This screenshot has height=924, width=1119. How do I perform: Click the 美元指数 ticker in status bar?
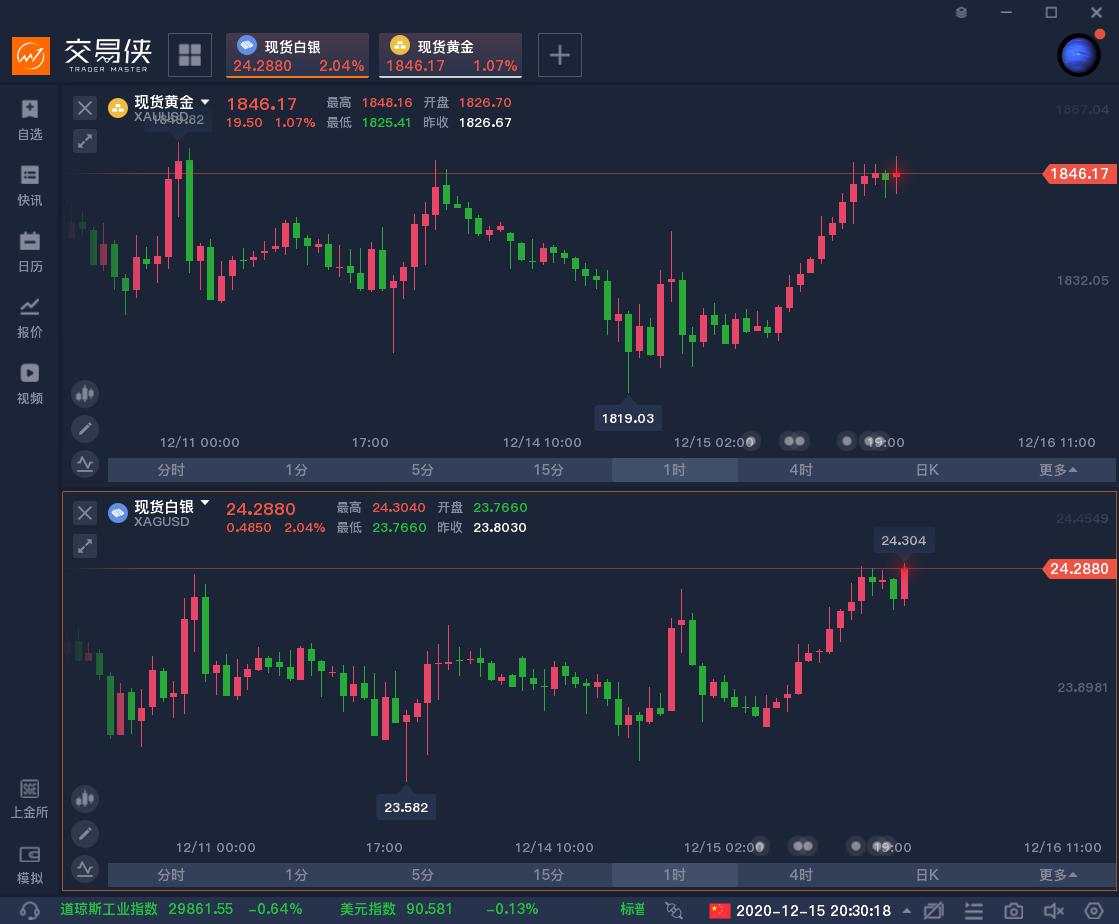pos(439,909)
